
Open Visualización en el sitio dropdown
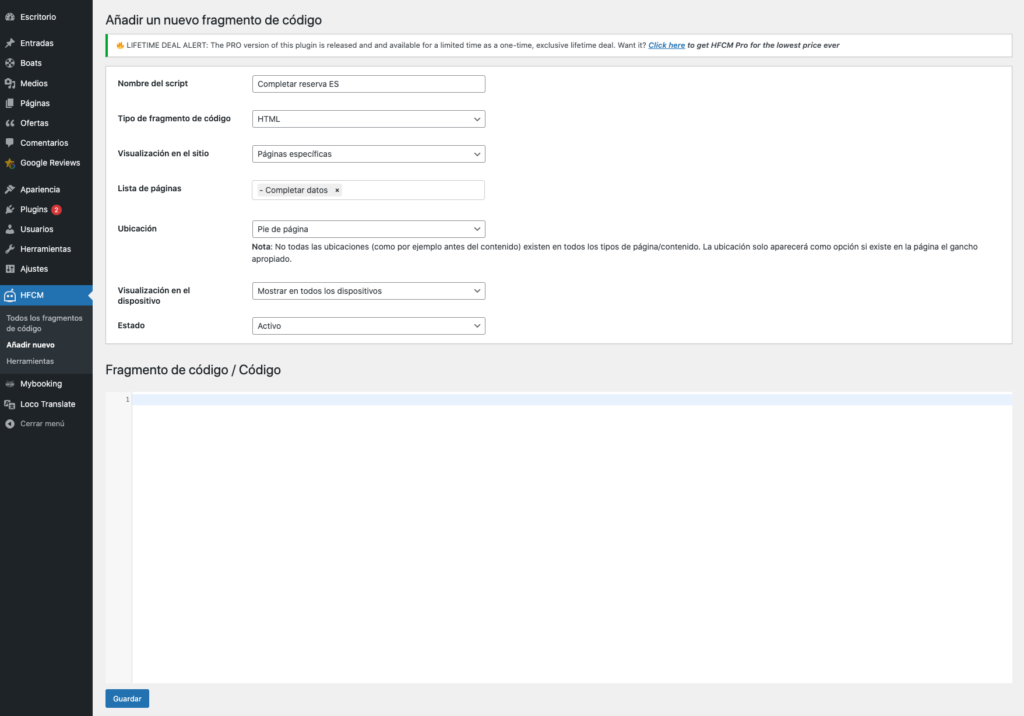[x=368, y=154]
